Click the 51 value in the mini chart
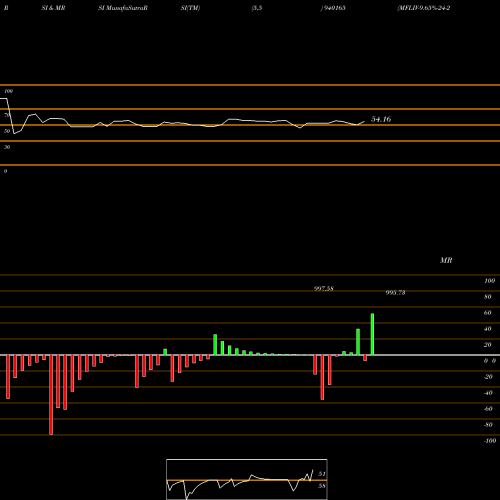 coord(322,474)
